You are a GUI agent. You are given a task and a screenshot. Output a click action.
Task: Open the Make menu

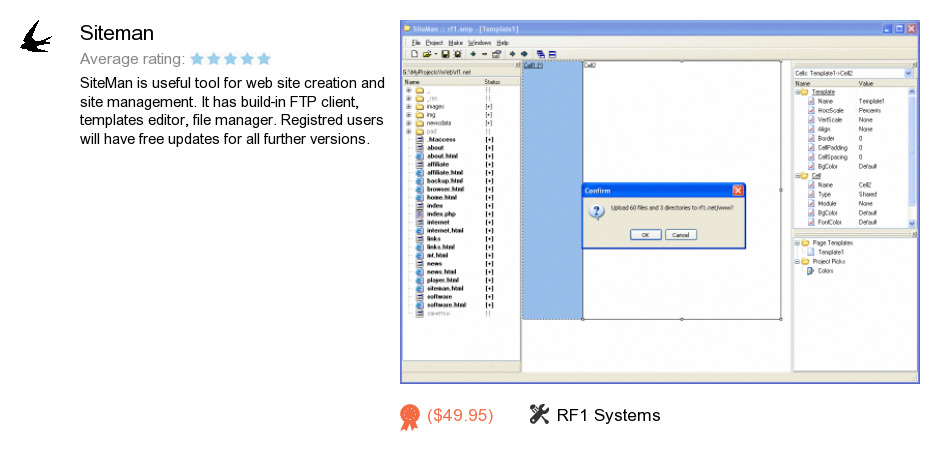coord(456,43)
